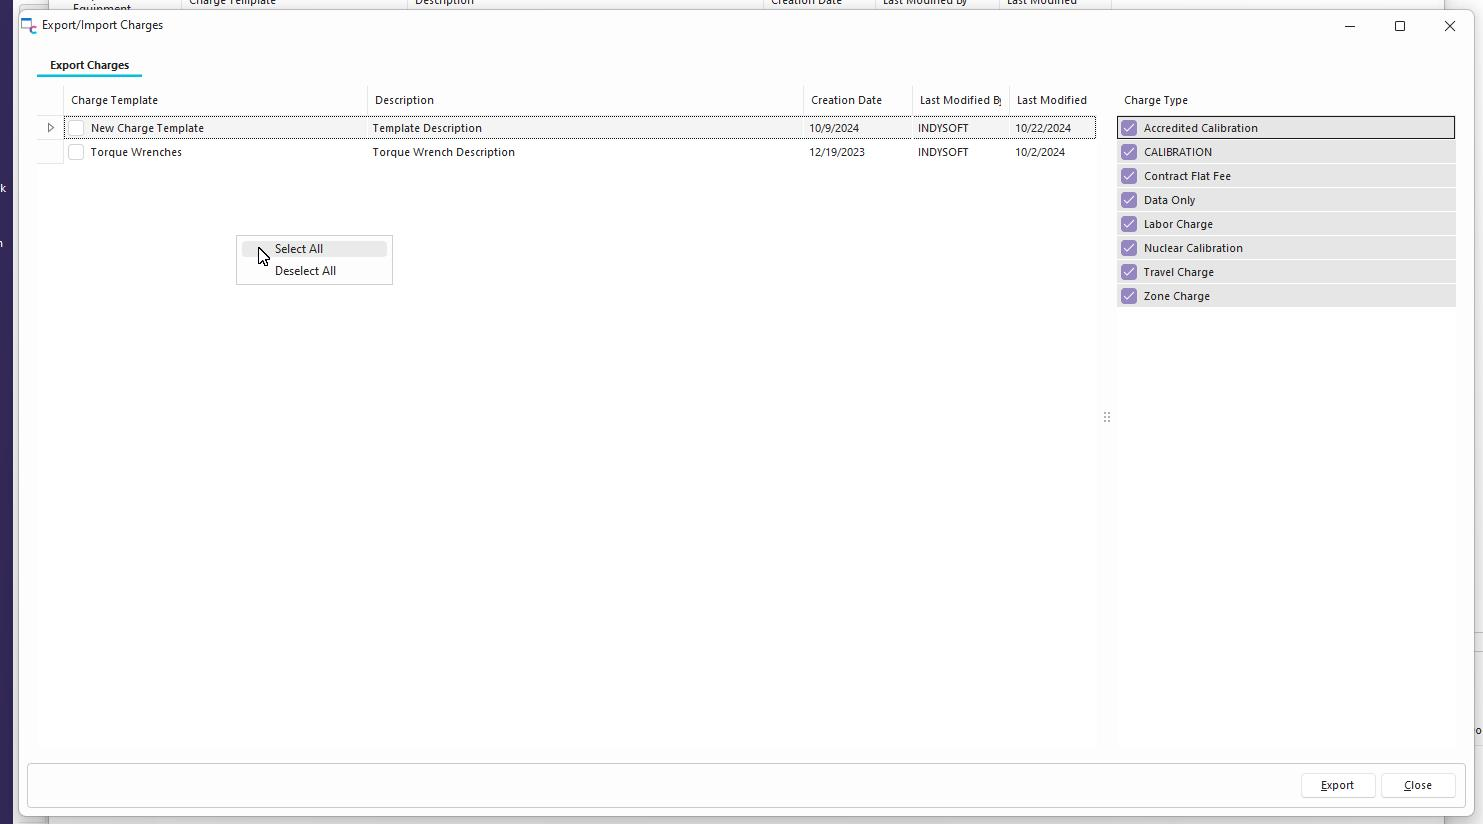This screenshot has height=824, width=1483.
Task: Check the New Charge Template checkbox
Action: point(76,128)
